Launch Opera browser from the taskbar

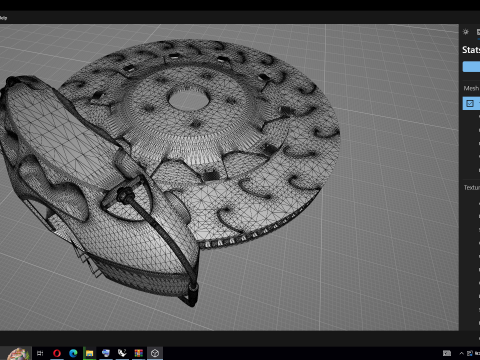(57, 353)
